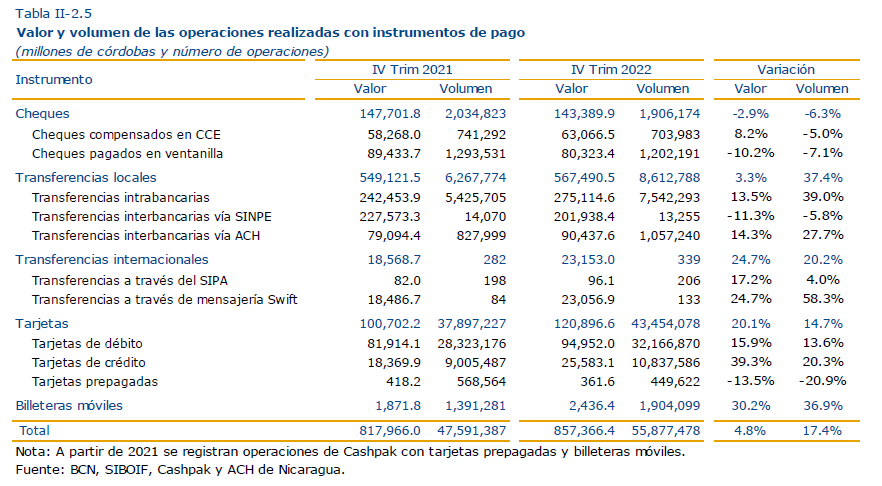Click the value 89,433.7
882x486 pixels.
click(x=394, y=154)
